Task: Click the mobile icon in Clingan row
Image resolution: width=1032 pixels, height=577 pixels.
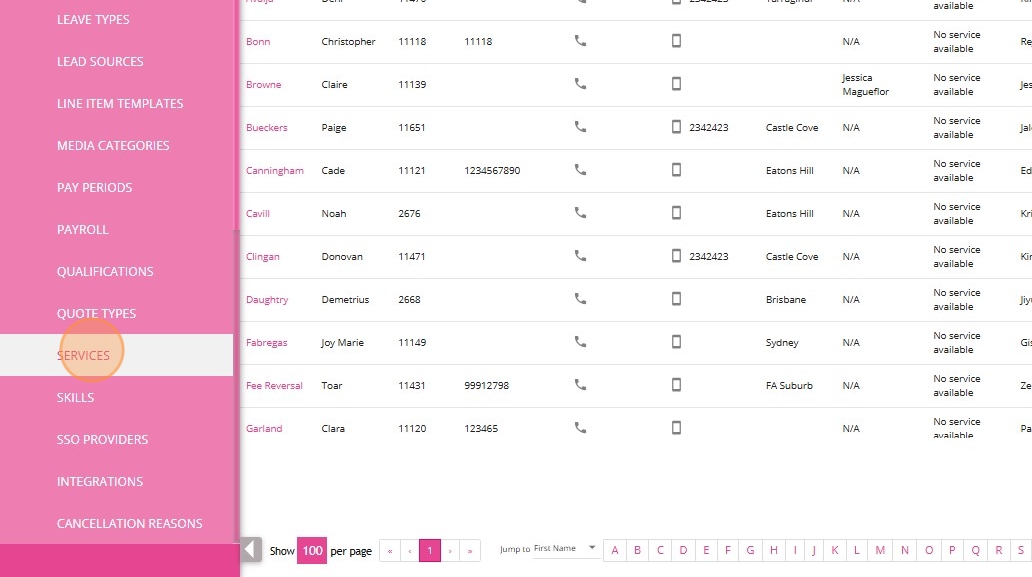Action: tap(676, 255)
